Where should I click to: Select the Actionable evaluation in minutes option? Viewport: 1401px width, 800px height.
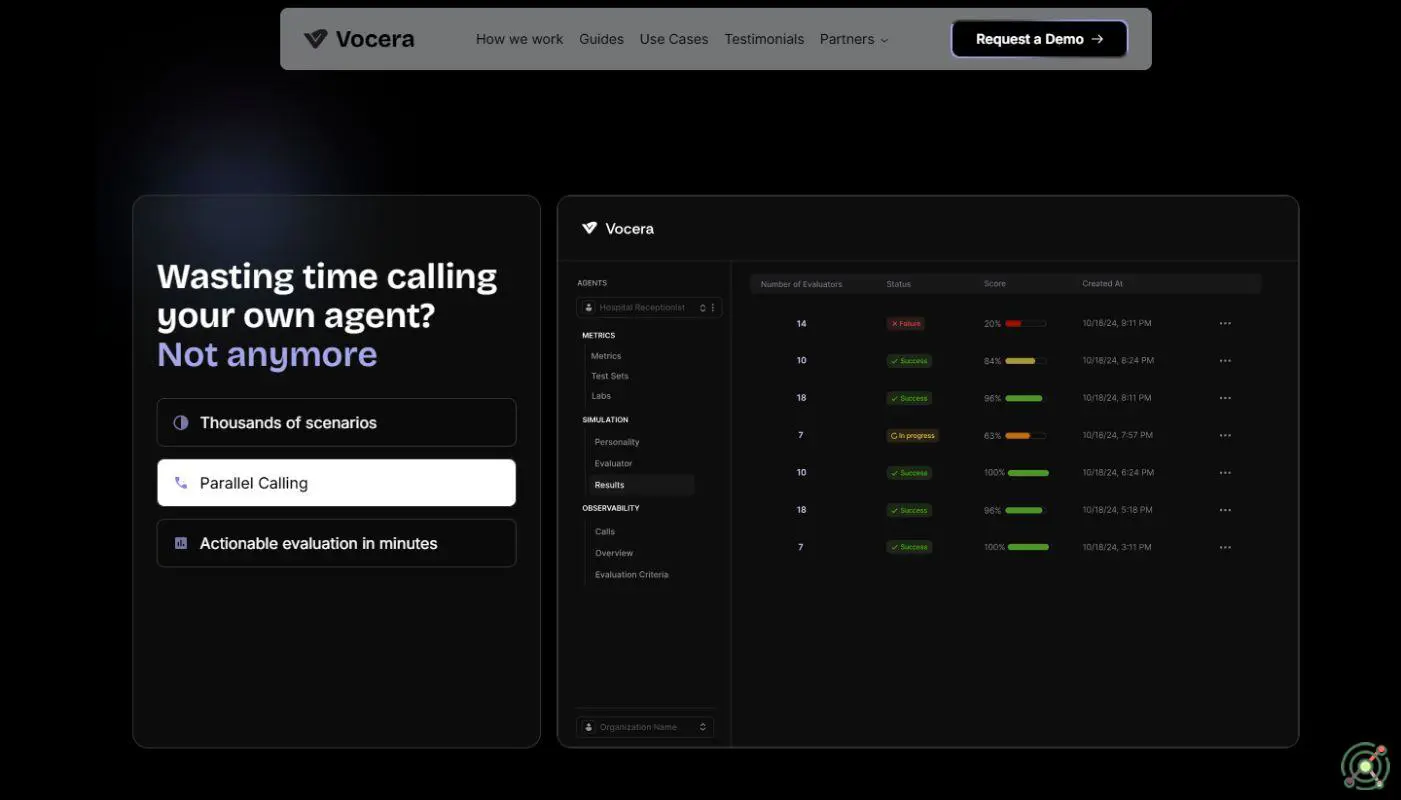(336, 543)
